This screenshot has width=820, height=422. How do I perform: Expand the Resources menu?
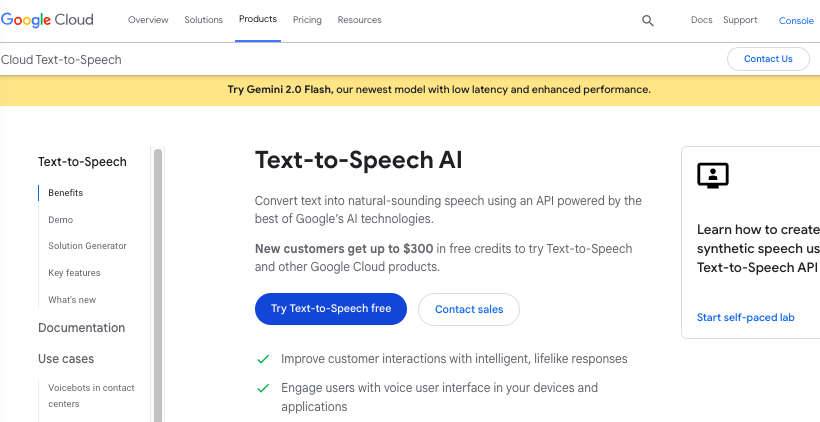point(359,20)
